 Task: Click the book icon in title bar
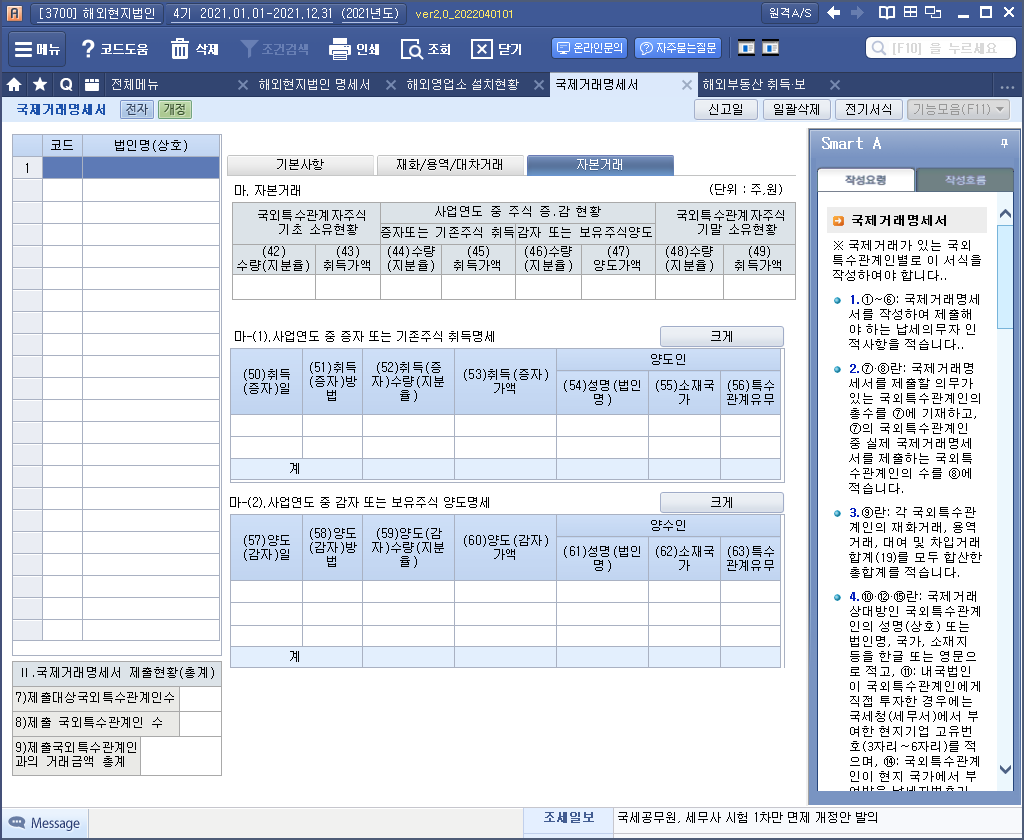[886, 12]
